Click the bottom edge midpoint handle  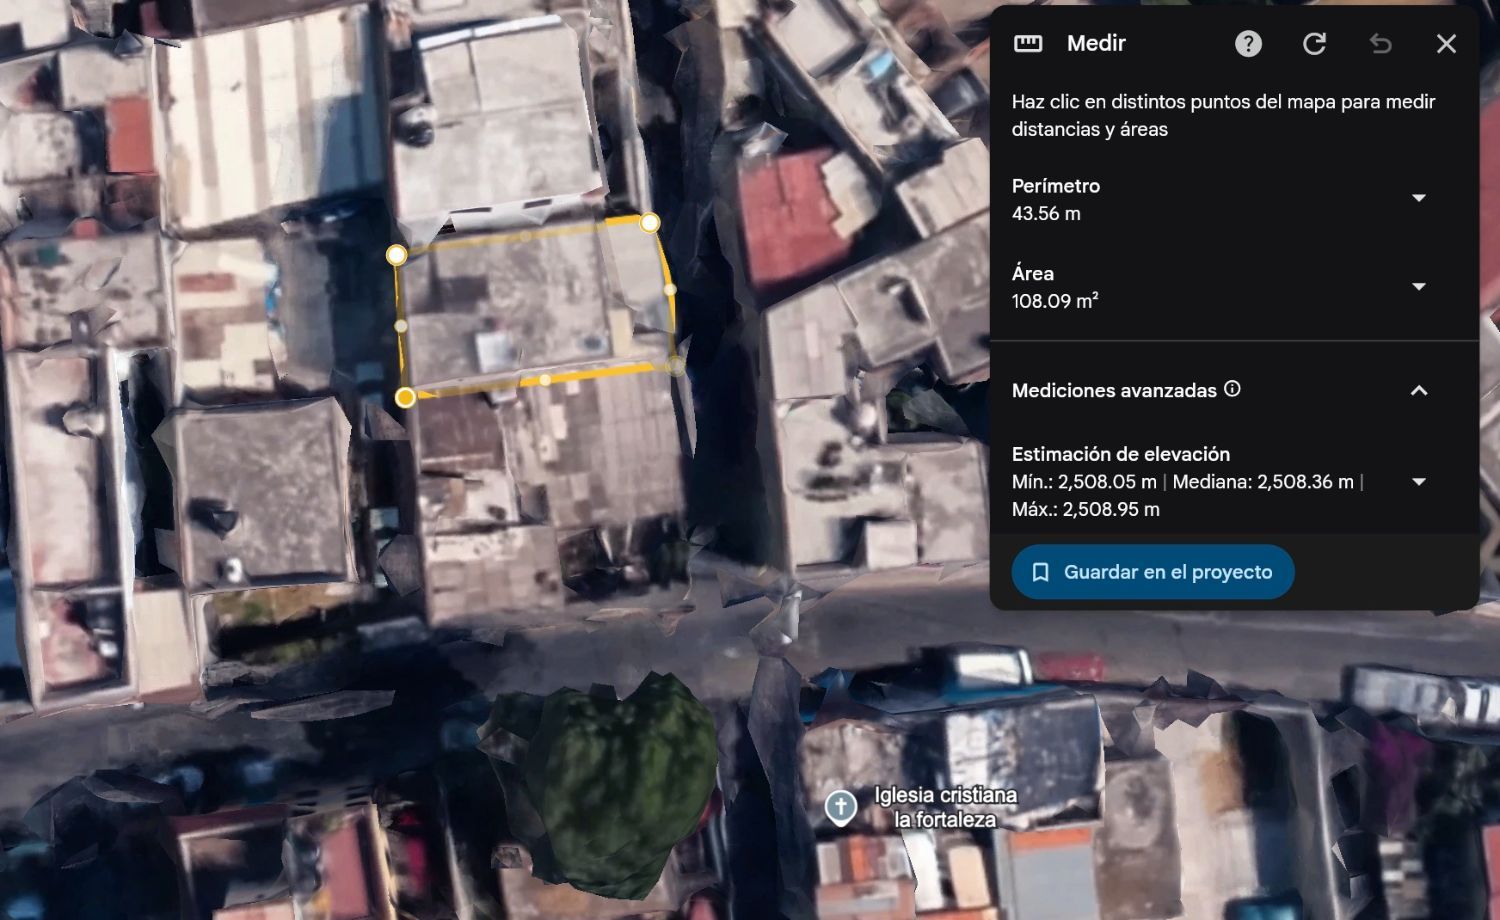click(545, 380)
